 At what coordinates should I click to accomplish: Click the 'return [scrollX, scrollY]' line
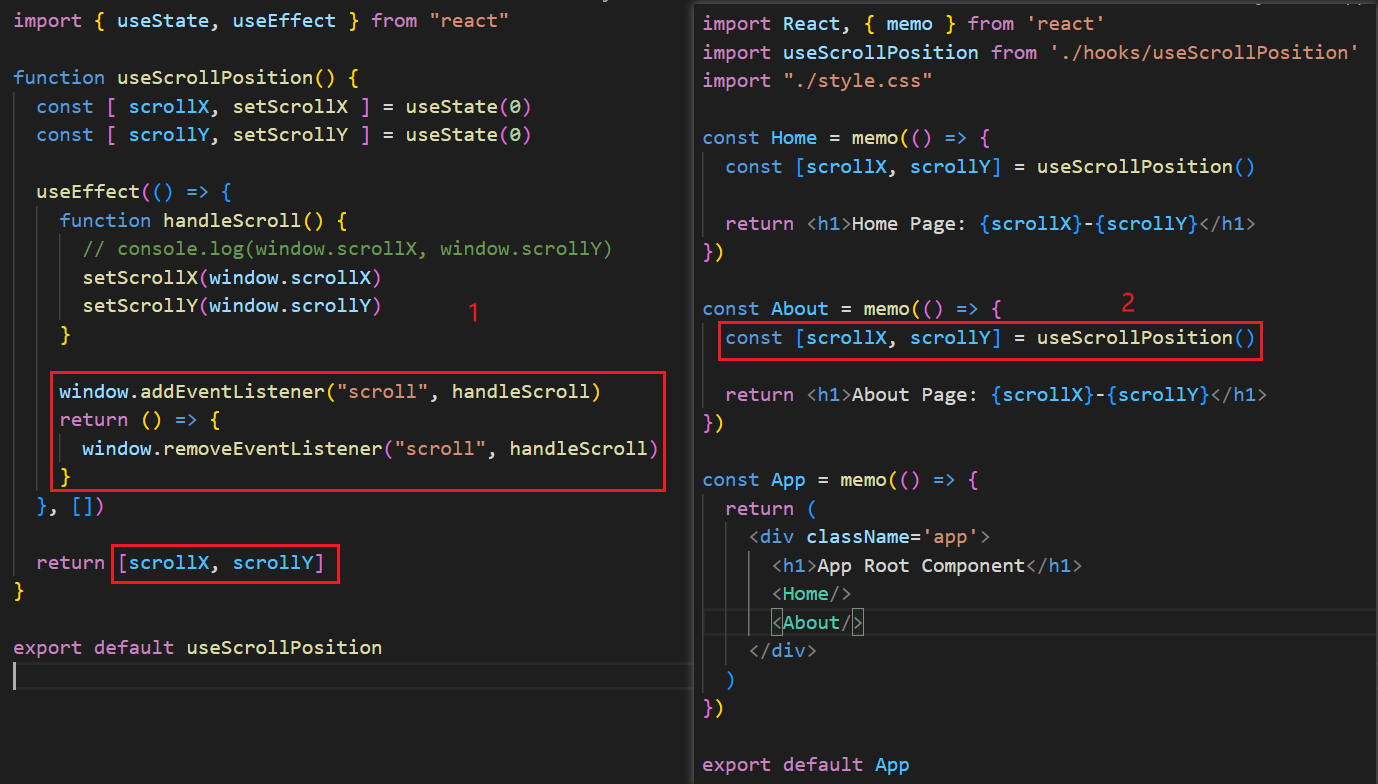(181, 563)
